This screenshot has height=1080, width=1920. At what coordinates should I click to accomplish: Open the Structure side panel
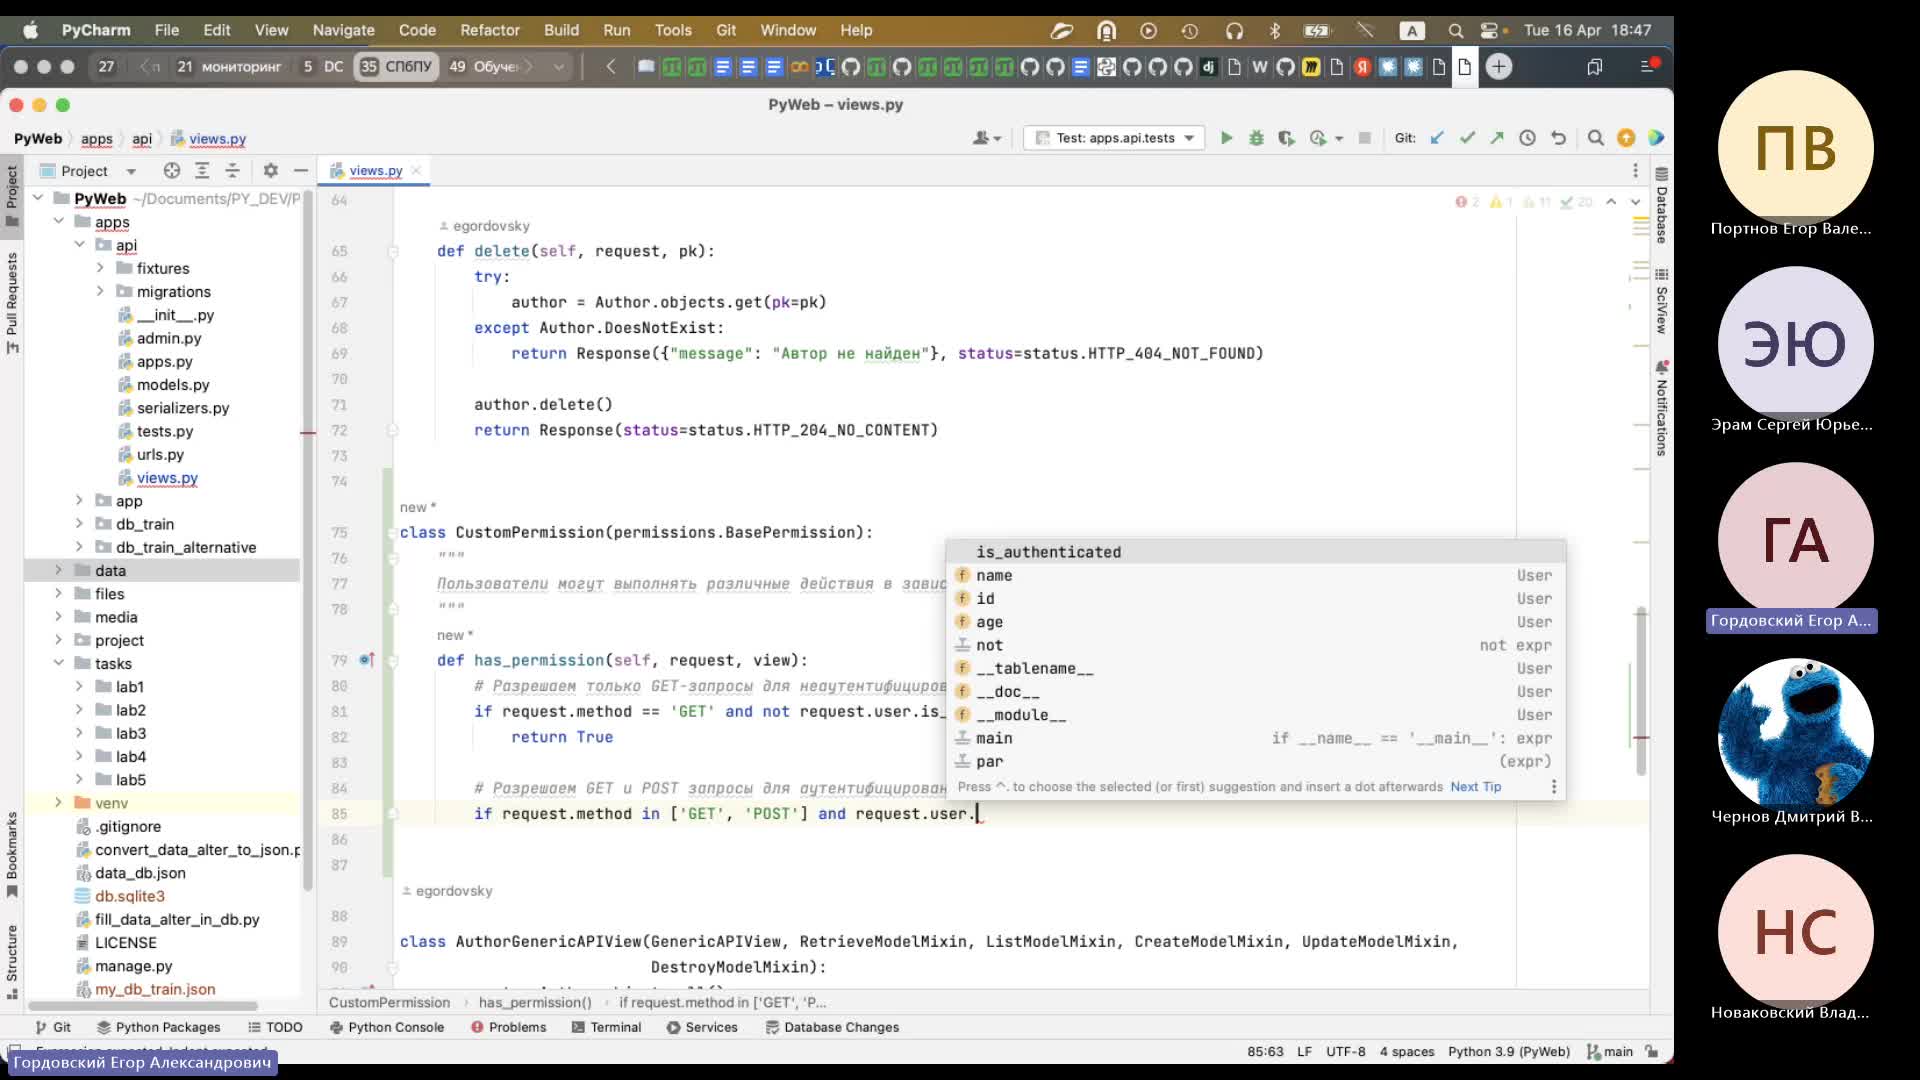(12, 960)
